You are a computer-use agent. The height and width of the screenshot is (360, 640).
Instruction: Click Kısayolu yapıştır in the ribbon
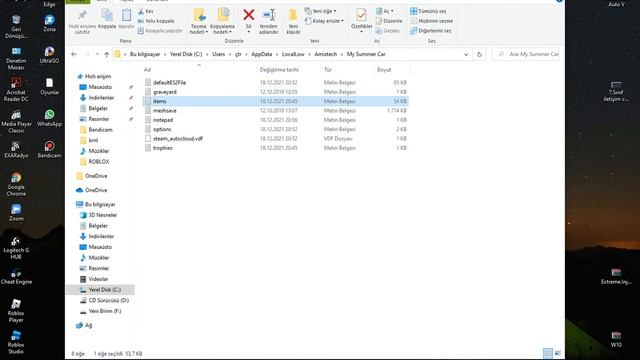[160, 31]
